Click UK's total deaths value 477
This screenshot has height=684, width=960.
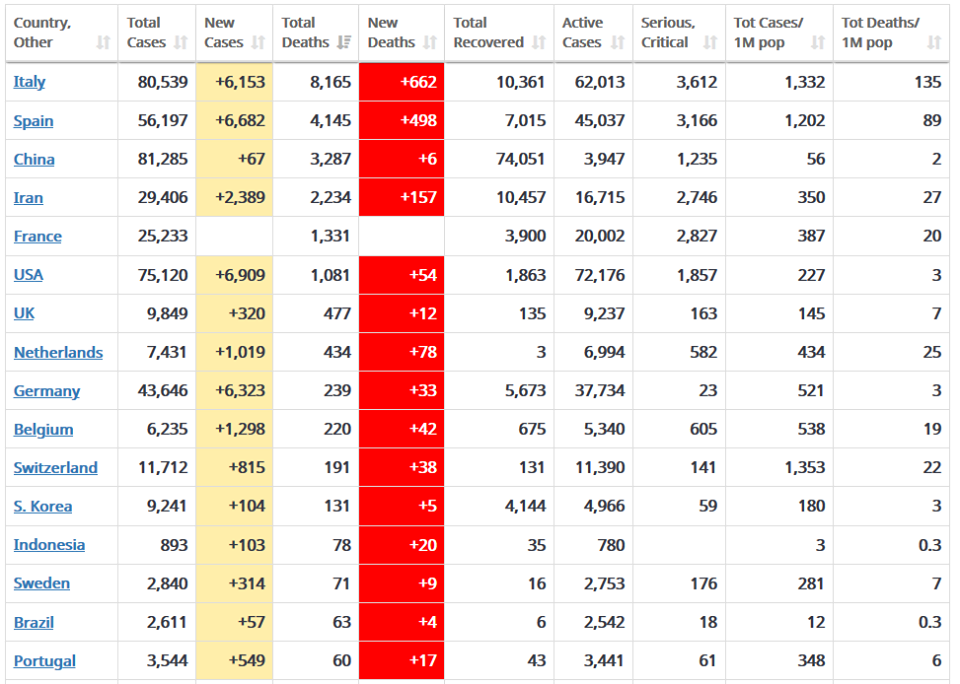(x=337, y=314)
